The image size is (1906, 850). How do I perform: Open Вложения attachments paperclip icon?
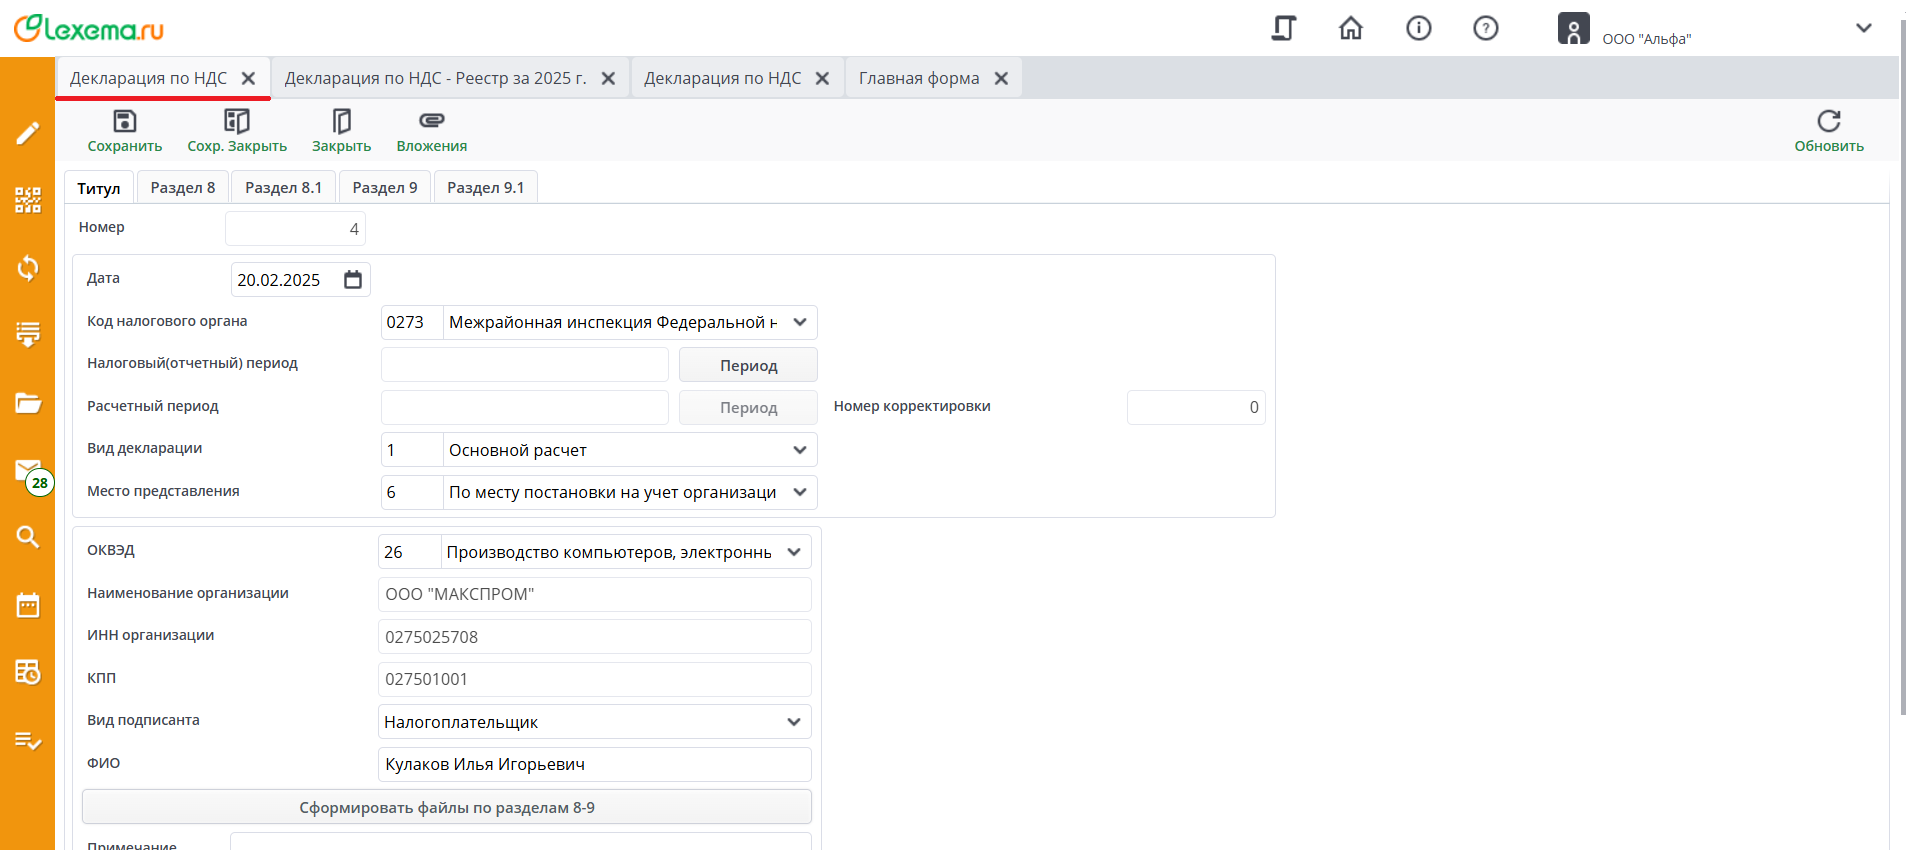point(431,122)
